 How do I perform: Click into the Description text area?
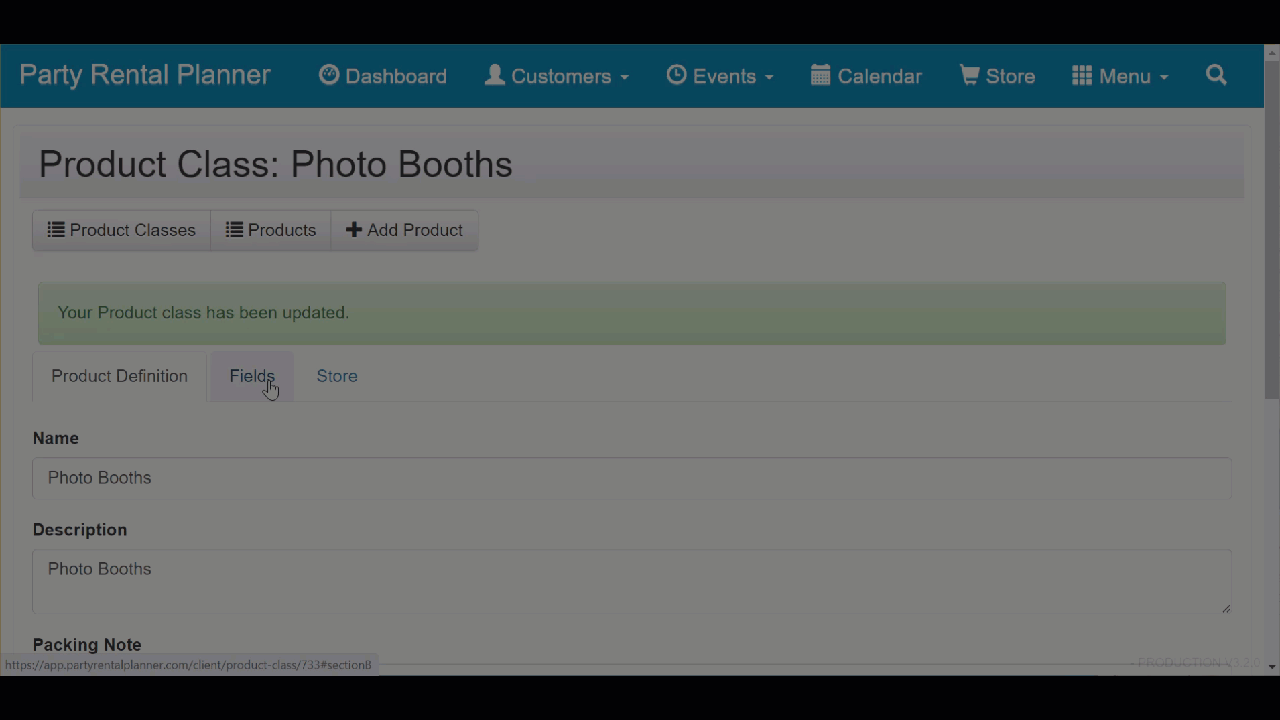(x=632, y=581)
